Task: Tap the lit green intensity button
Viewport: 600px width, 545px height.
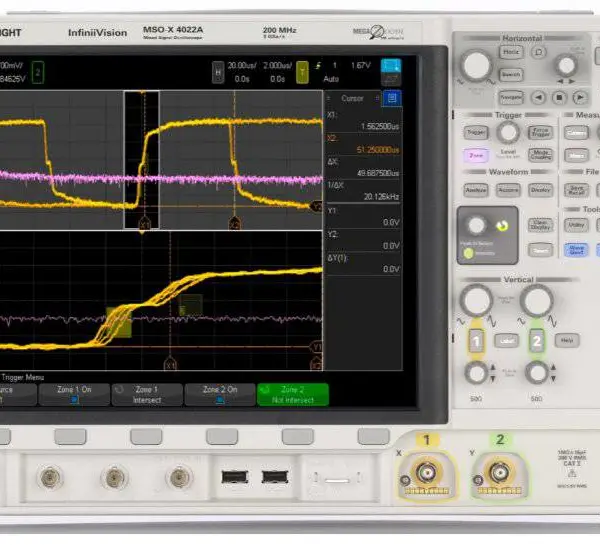Action: 468,253
